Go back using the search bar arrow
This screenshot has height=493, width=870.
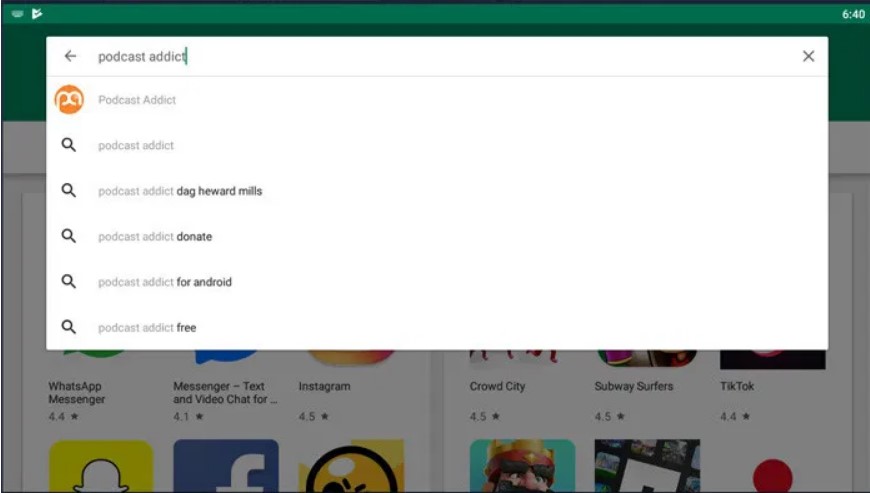click(x=70, y=56)
